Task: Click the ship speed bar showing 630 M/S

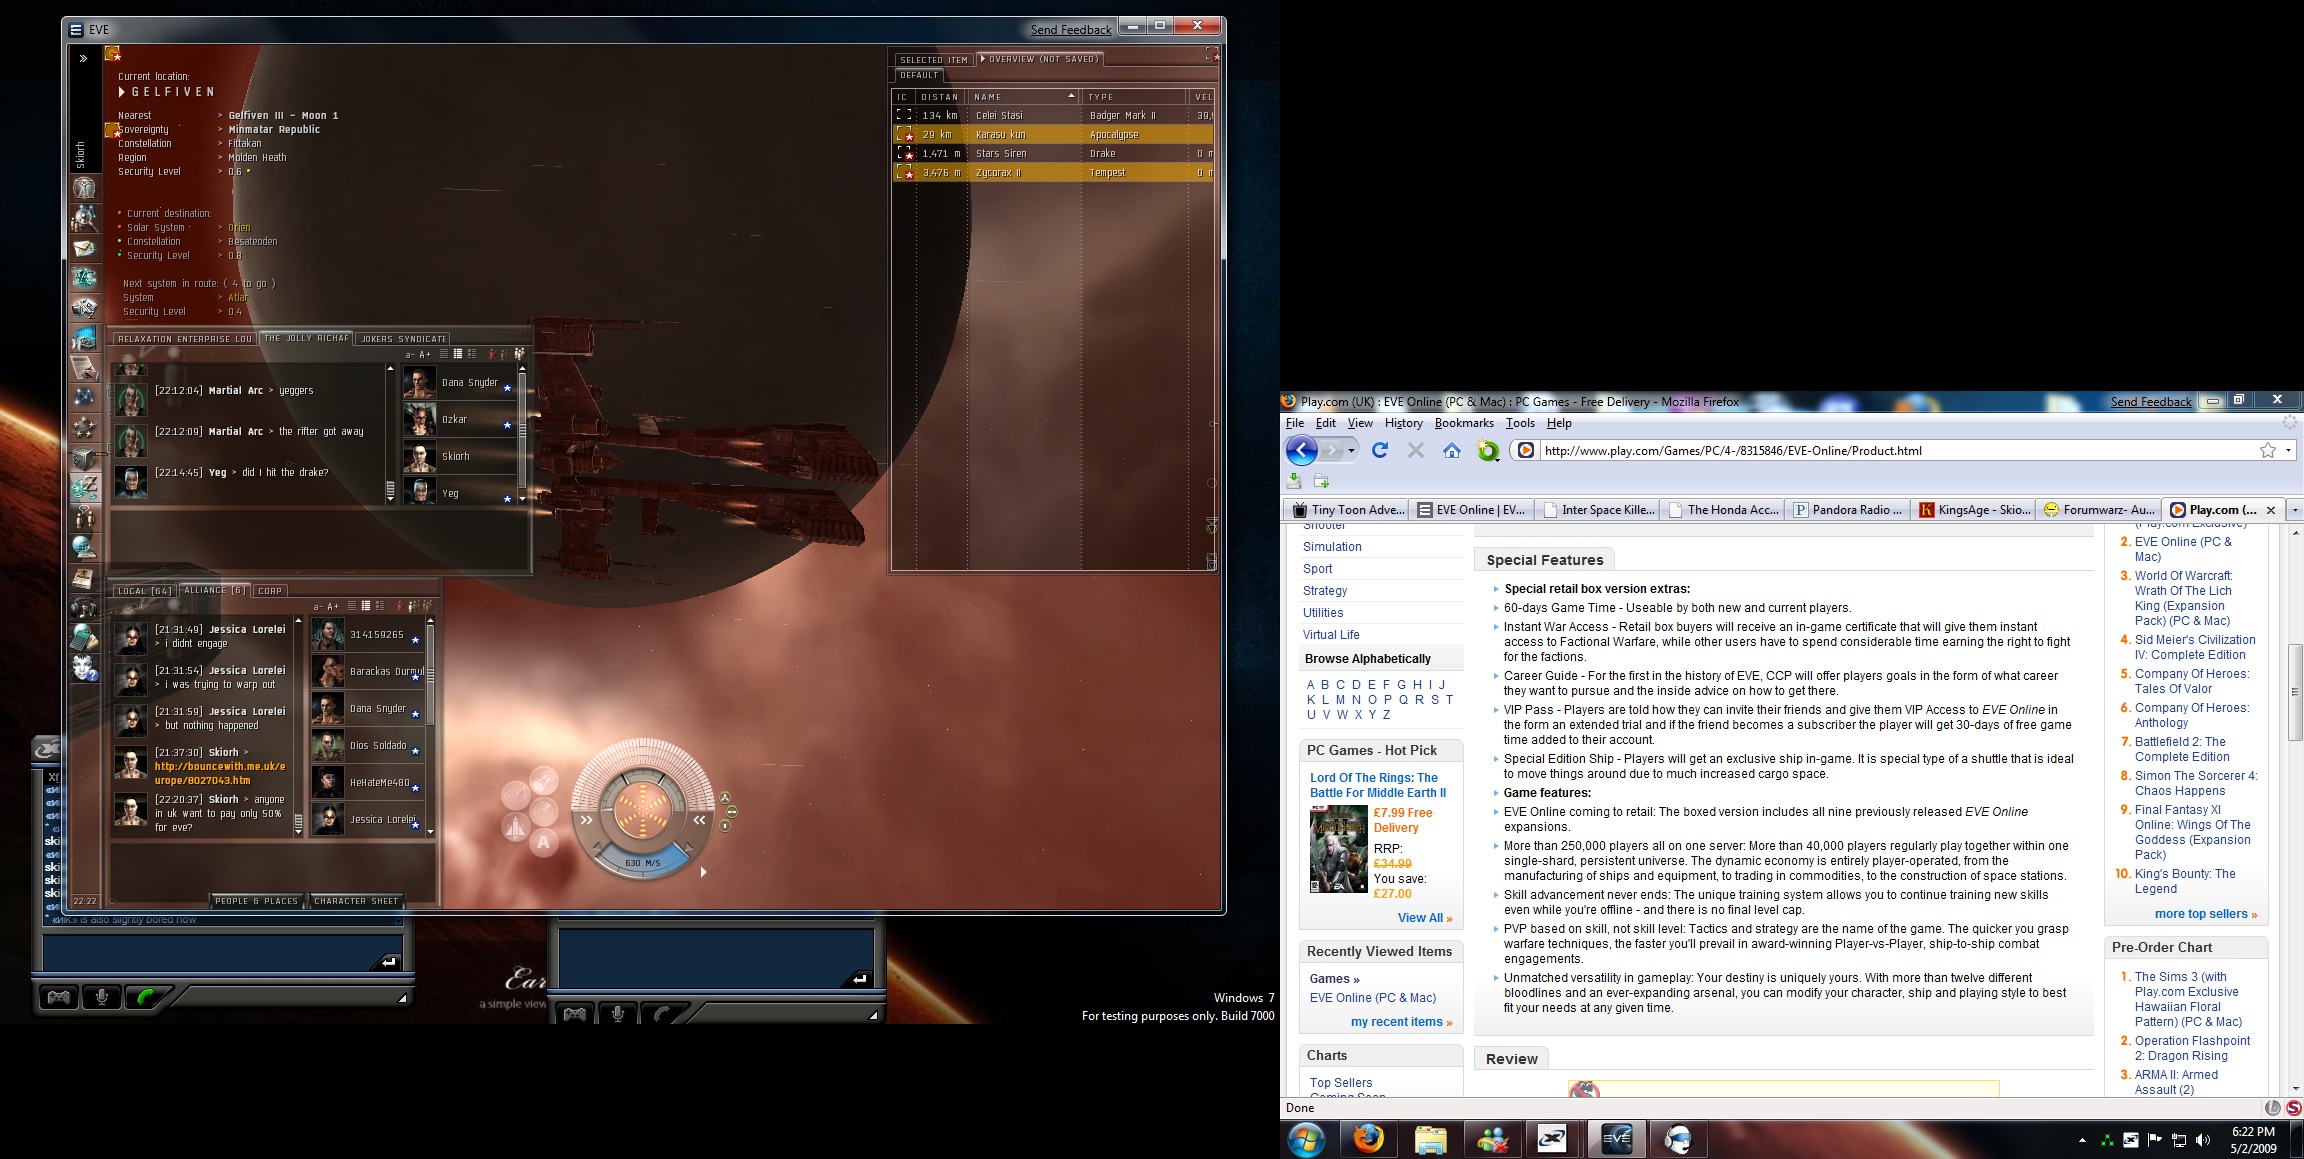Action: [642, 862]
